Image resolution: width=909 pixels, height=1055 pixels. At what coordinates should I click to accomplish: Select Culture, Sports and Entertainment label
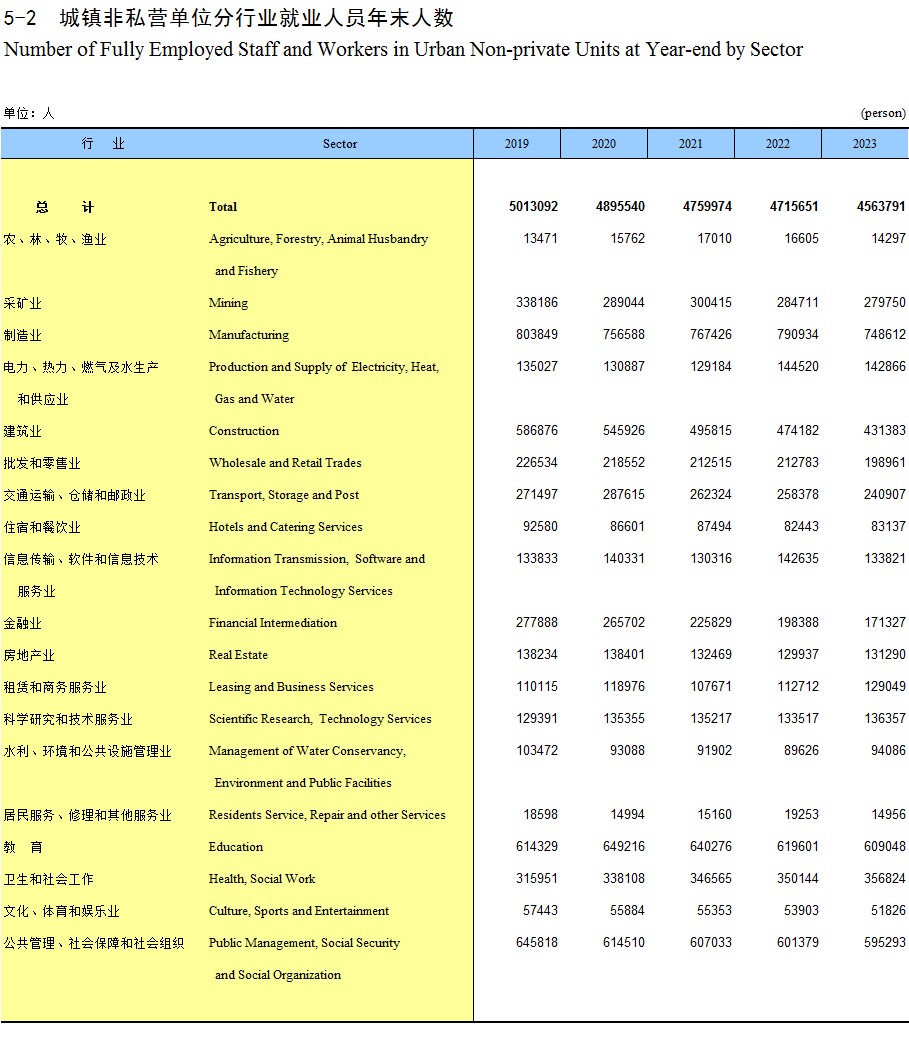299,911
